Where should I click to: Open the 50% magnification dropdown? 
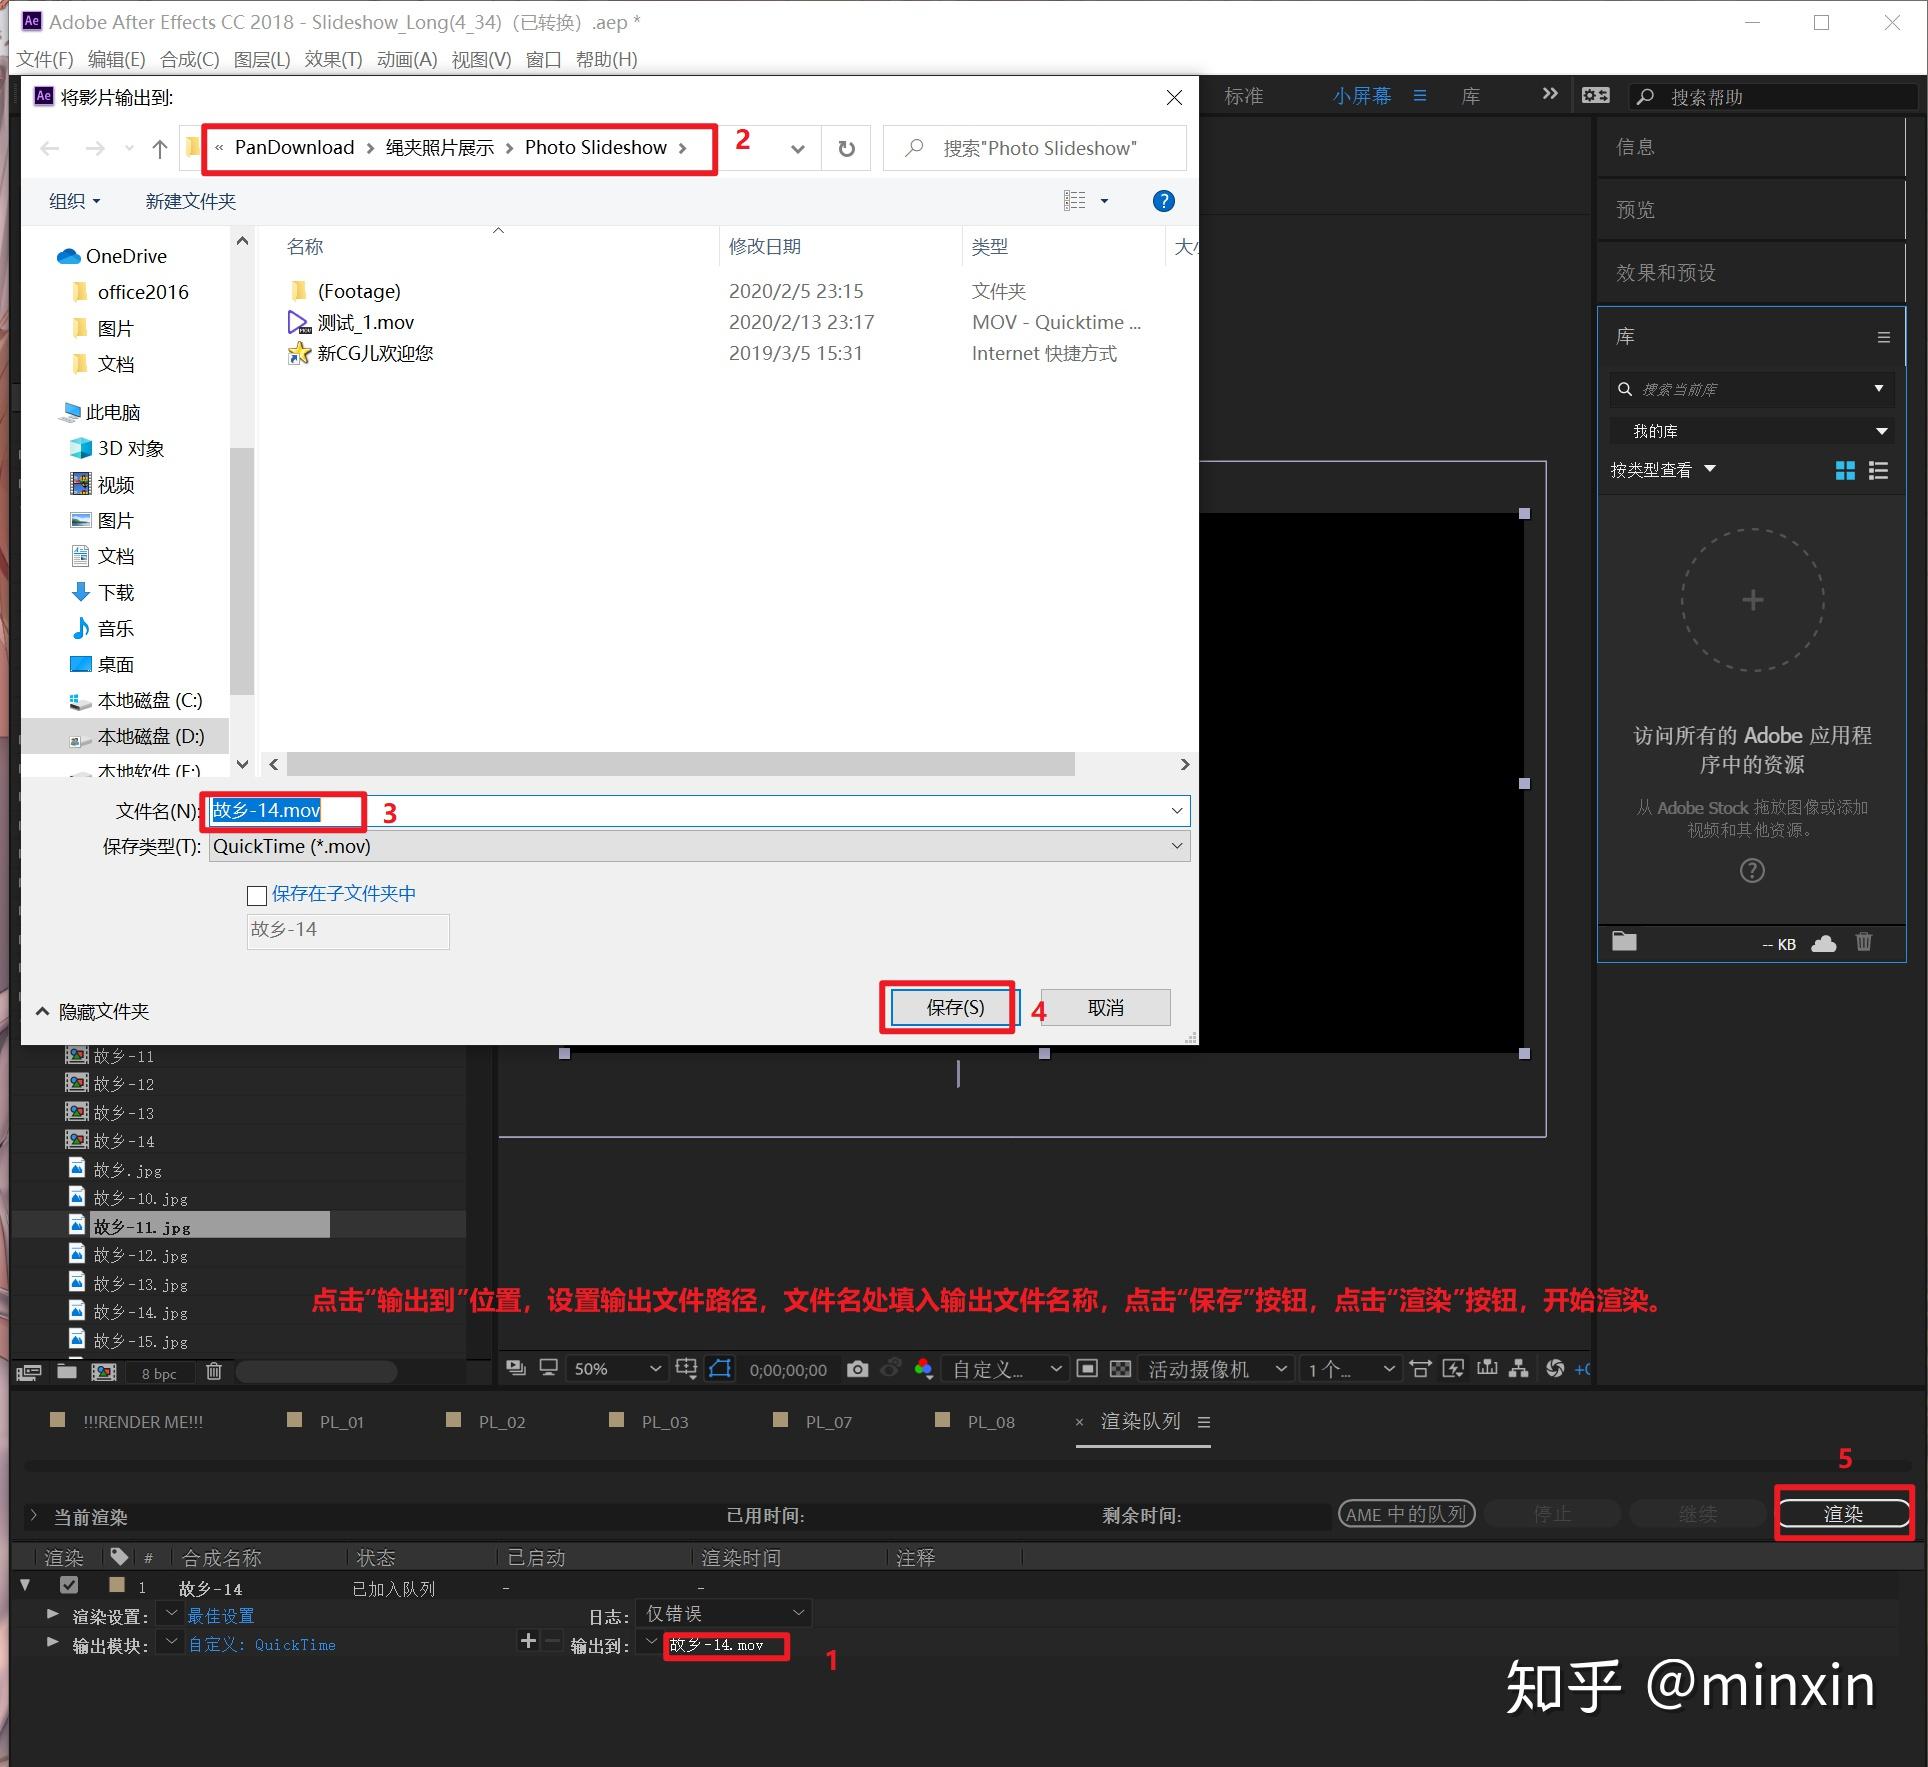coord(655,1368)
